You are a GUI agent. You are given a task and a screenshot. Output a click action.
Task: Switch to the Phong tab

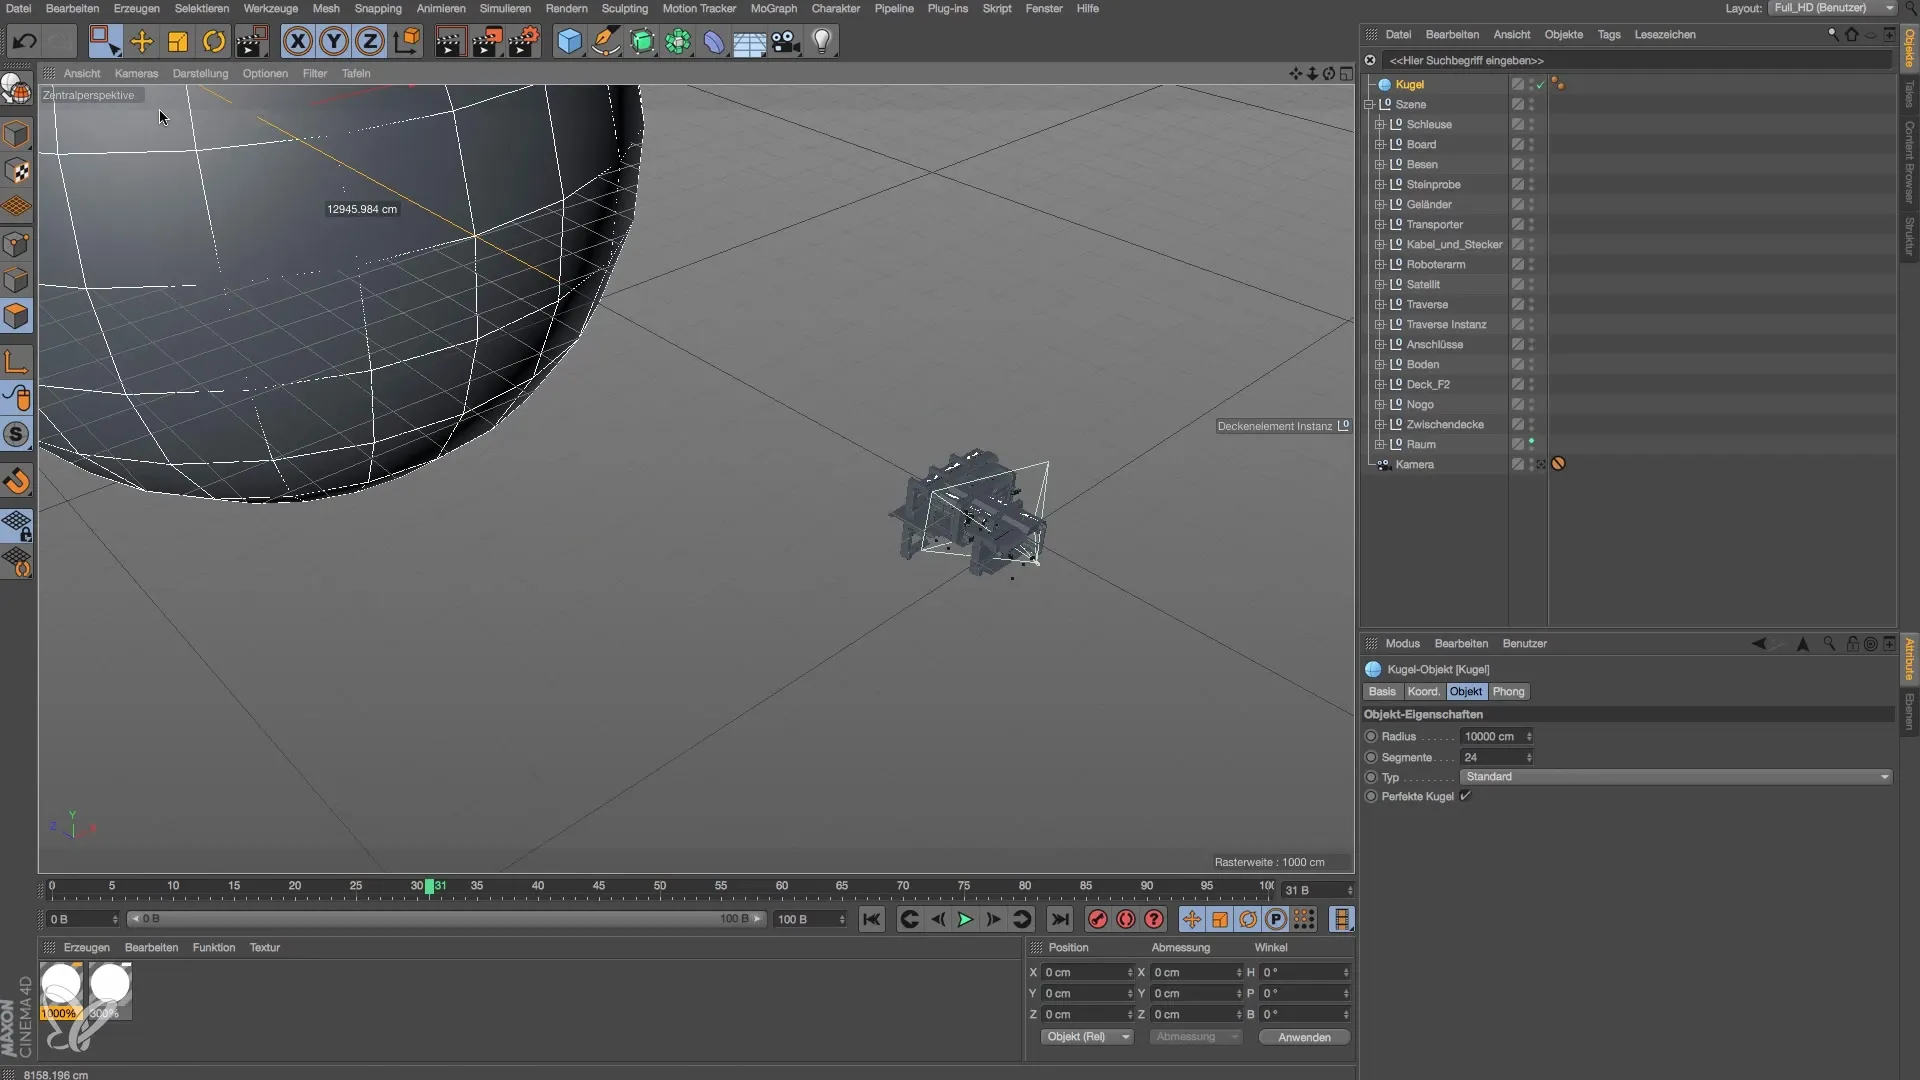pos(1508,691)
